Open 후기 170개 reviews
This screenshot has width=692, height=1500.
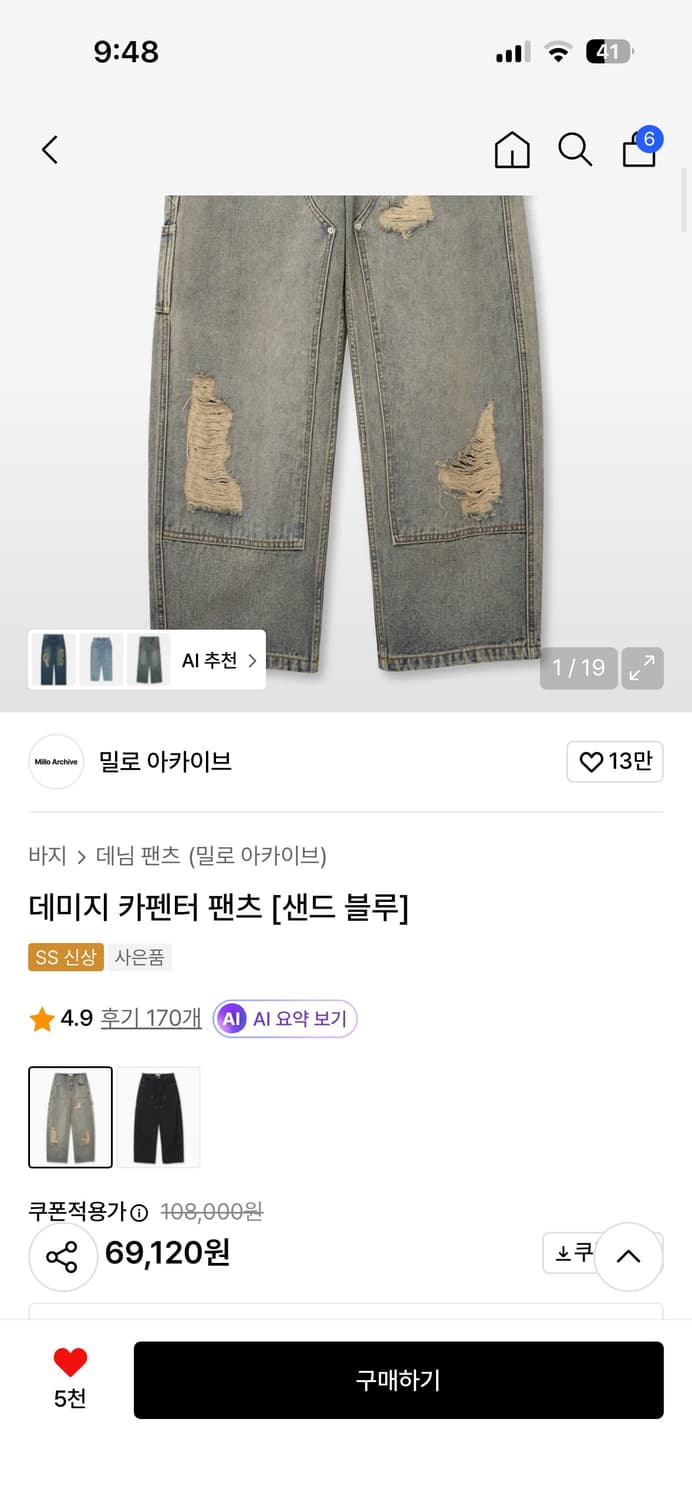pos(150,1018)
